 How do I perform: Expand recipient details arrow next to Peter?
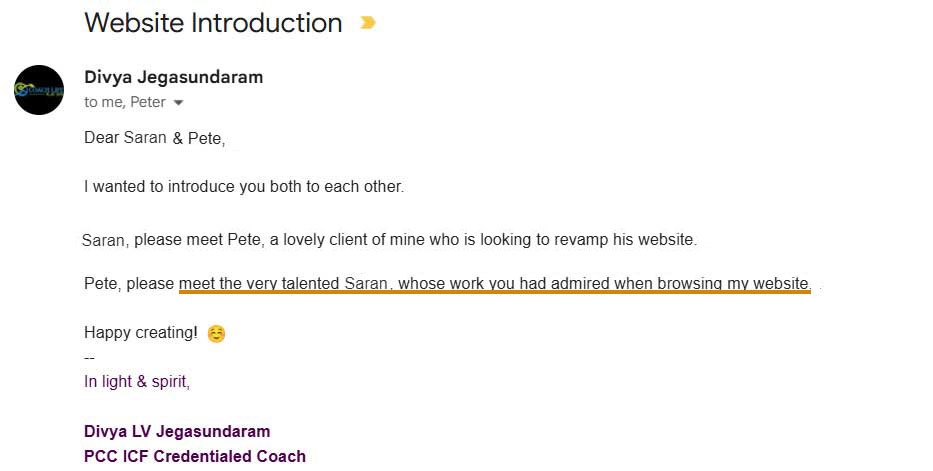[178, 103]
